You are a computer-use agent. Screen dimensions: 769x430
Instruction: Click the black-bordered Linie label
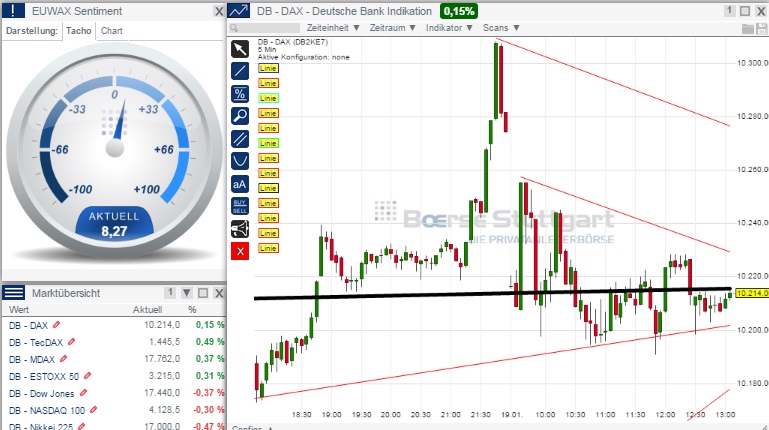pos(268,188)
